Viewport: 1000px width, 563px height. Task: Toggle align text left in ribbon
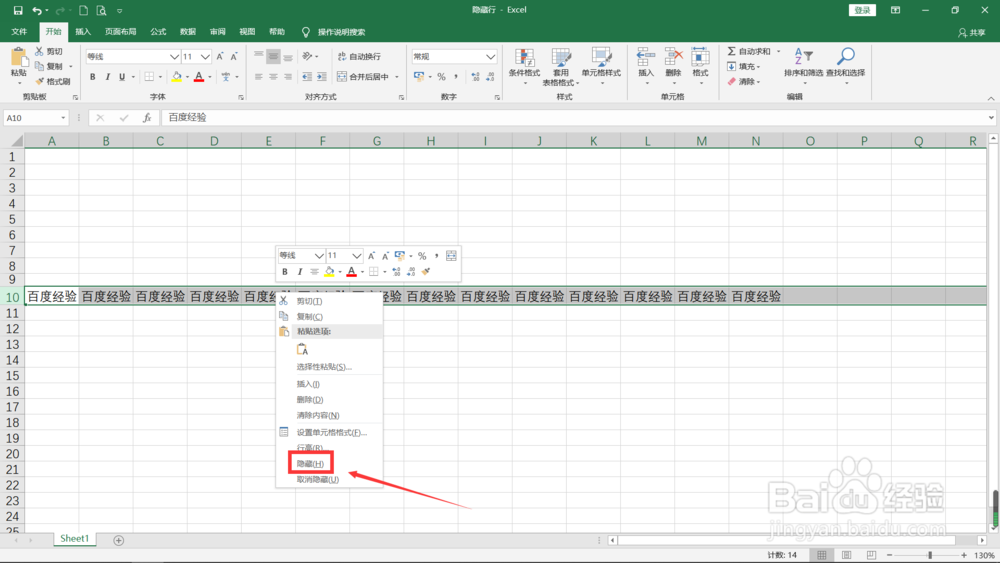[258, 77]
